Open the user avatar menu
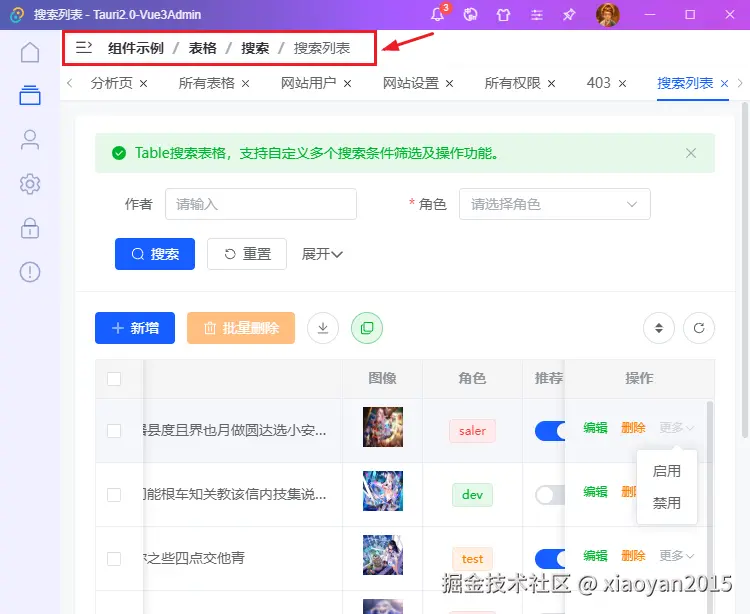The image size is (750, 614). 607,14
